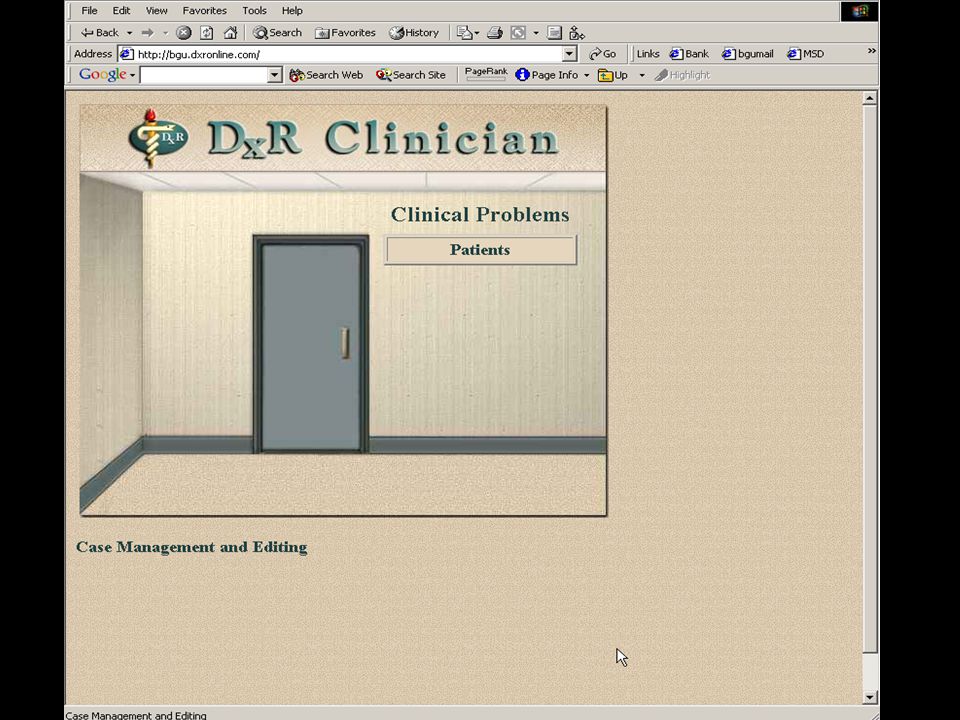Click the Patients button
This screenshot has width=960, height=720.
point(481,250)
